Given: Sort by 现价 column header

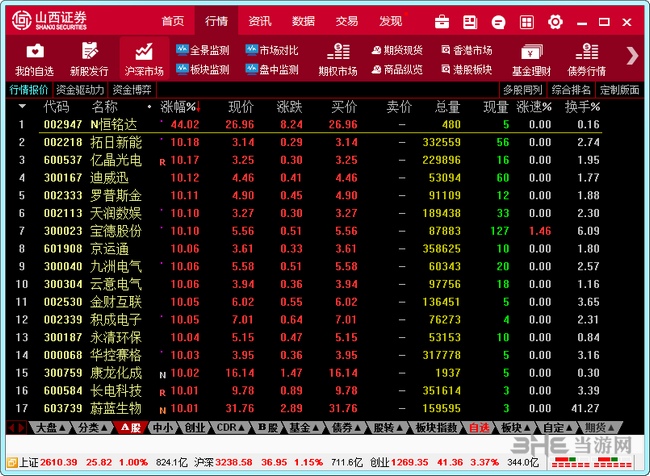Looking at the screenshot, I should point(241,107).
